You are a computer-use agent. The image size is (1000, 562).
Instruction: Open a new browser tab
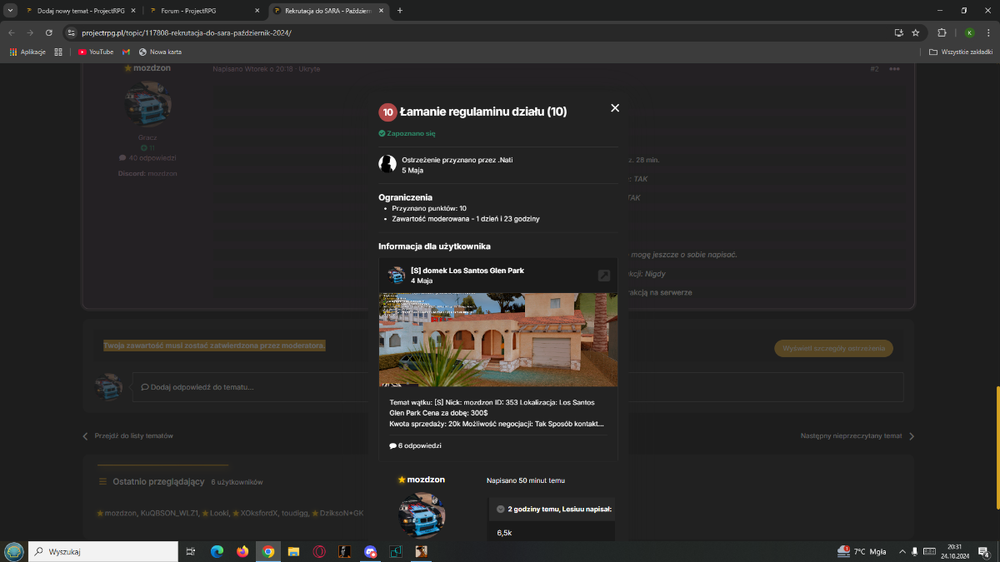(x=400, y=11)
